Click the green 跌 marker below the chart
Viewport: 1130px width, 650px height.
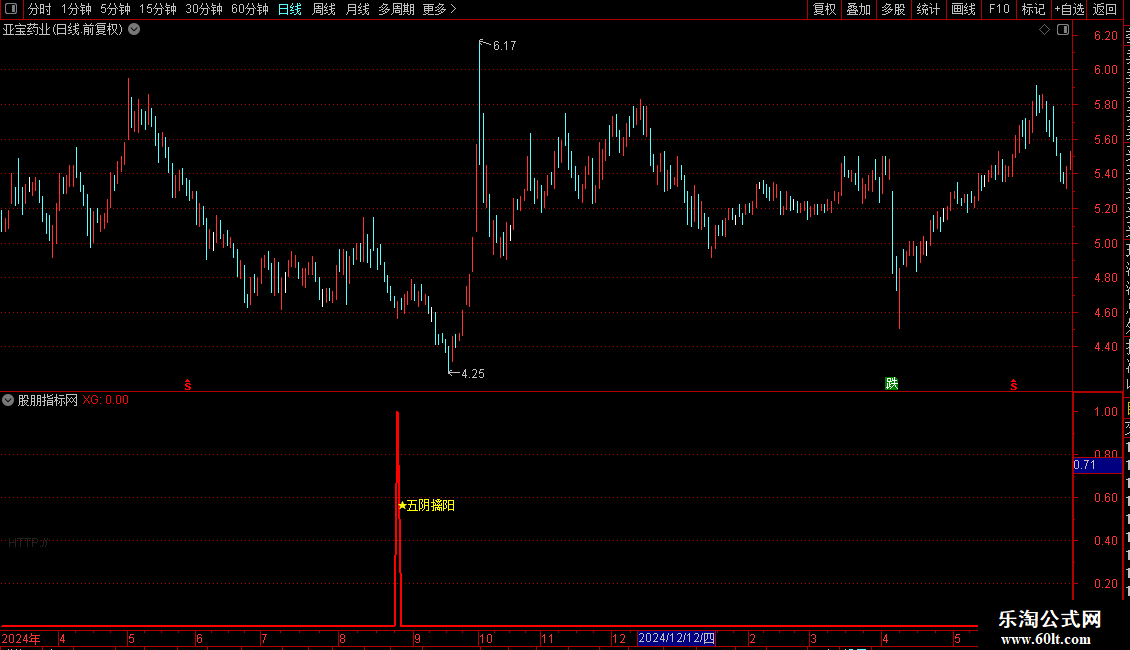tap(891, 383)
